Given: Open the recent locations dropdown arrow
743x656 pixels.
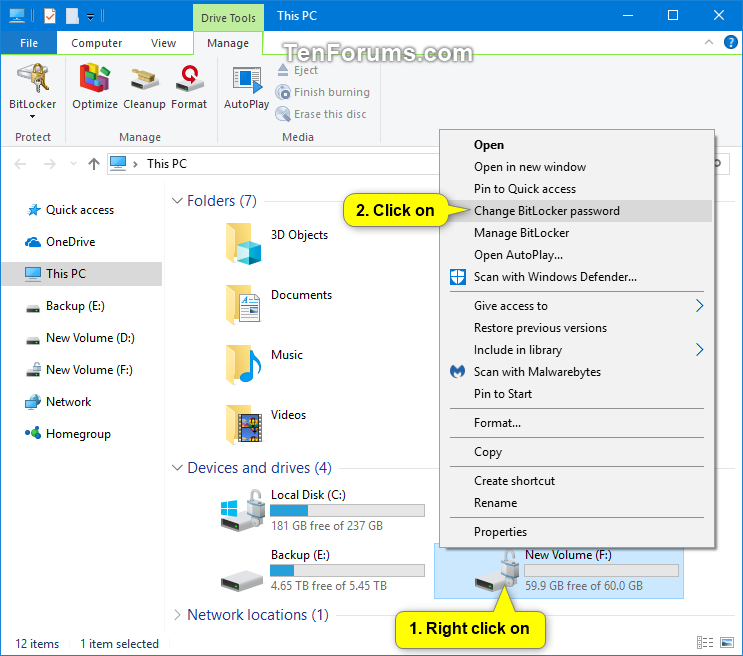Looking at the screenshot, I should (x=73, y=164).
